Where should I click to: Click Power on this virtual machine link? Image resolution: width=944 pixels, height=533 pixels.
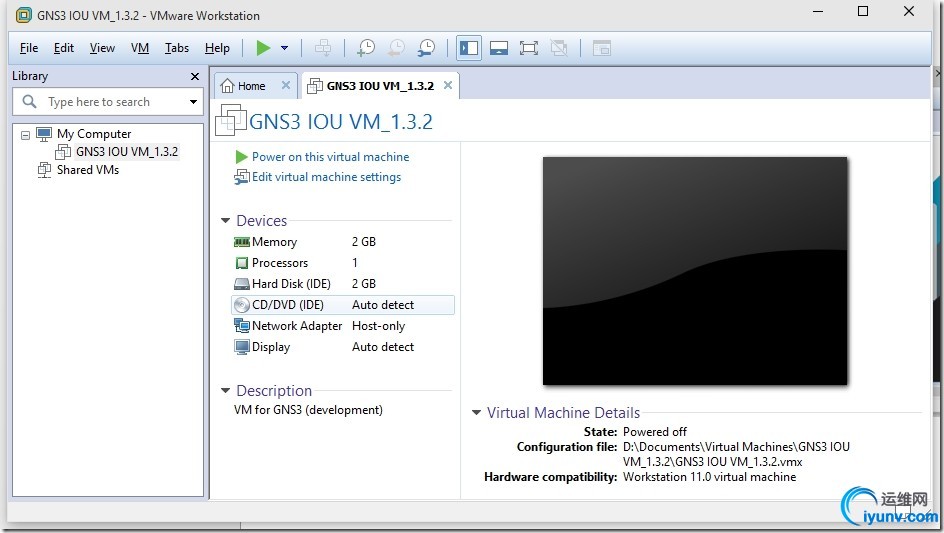(x=330, y=157)
